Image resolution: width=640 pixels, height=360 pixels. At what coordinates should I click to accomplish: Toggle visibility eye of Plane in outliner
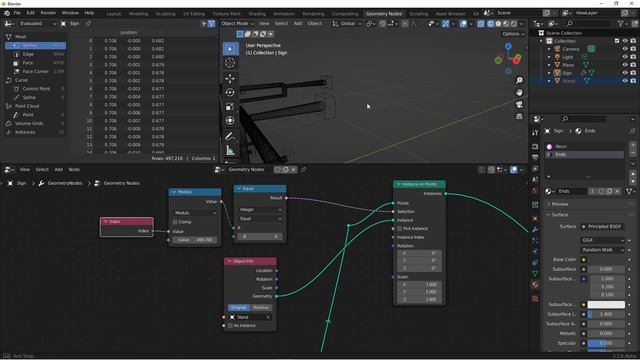click(625, 65)
